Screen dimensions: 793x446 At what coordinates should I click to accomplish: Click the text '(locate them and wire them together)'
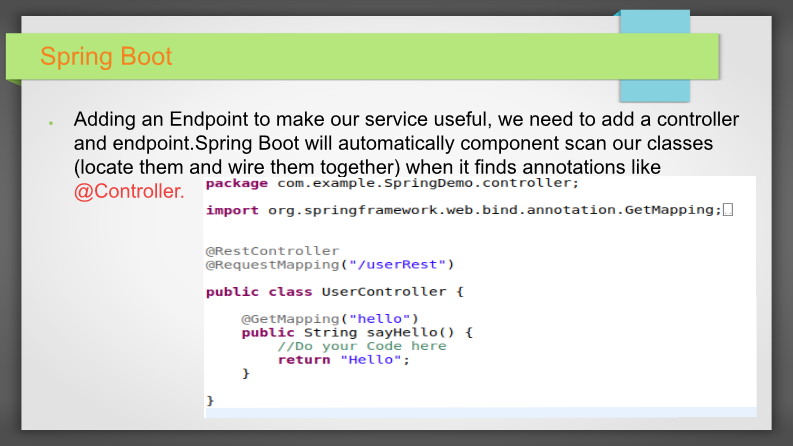pos(237,167)
